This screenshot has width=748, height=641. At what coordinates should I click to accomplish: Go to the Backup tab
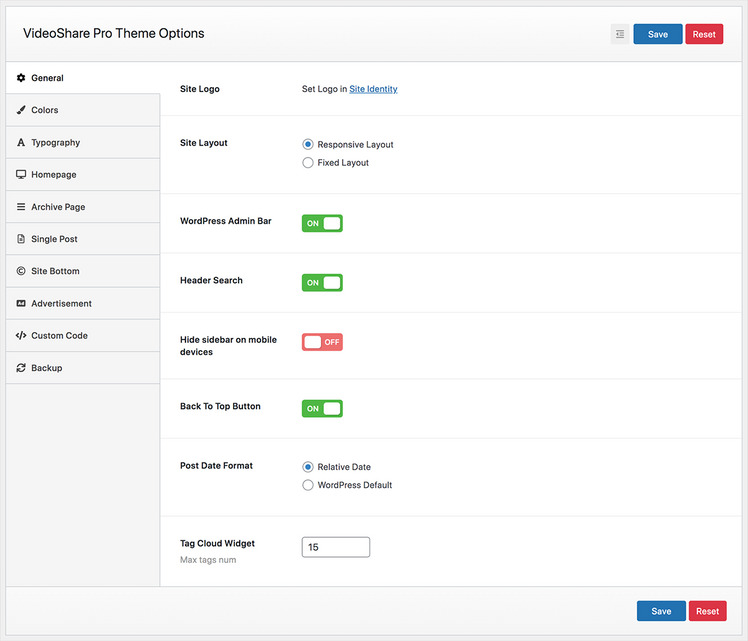tap(46, 368)
